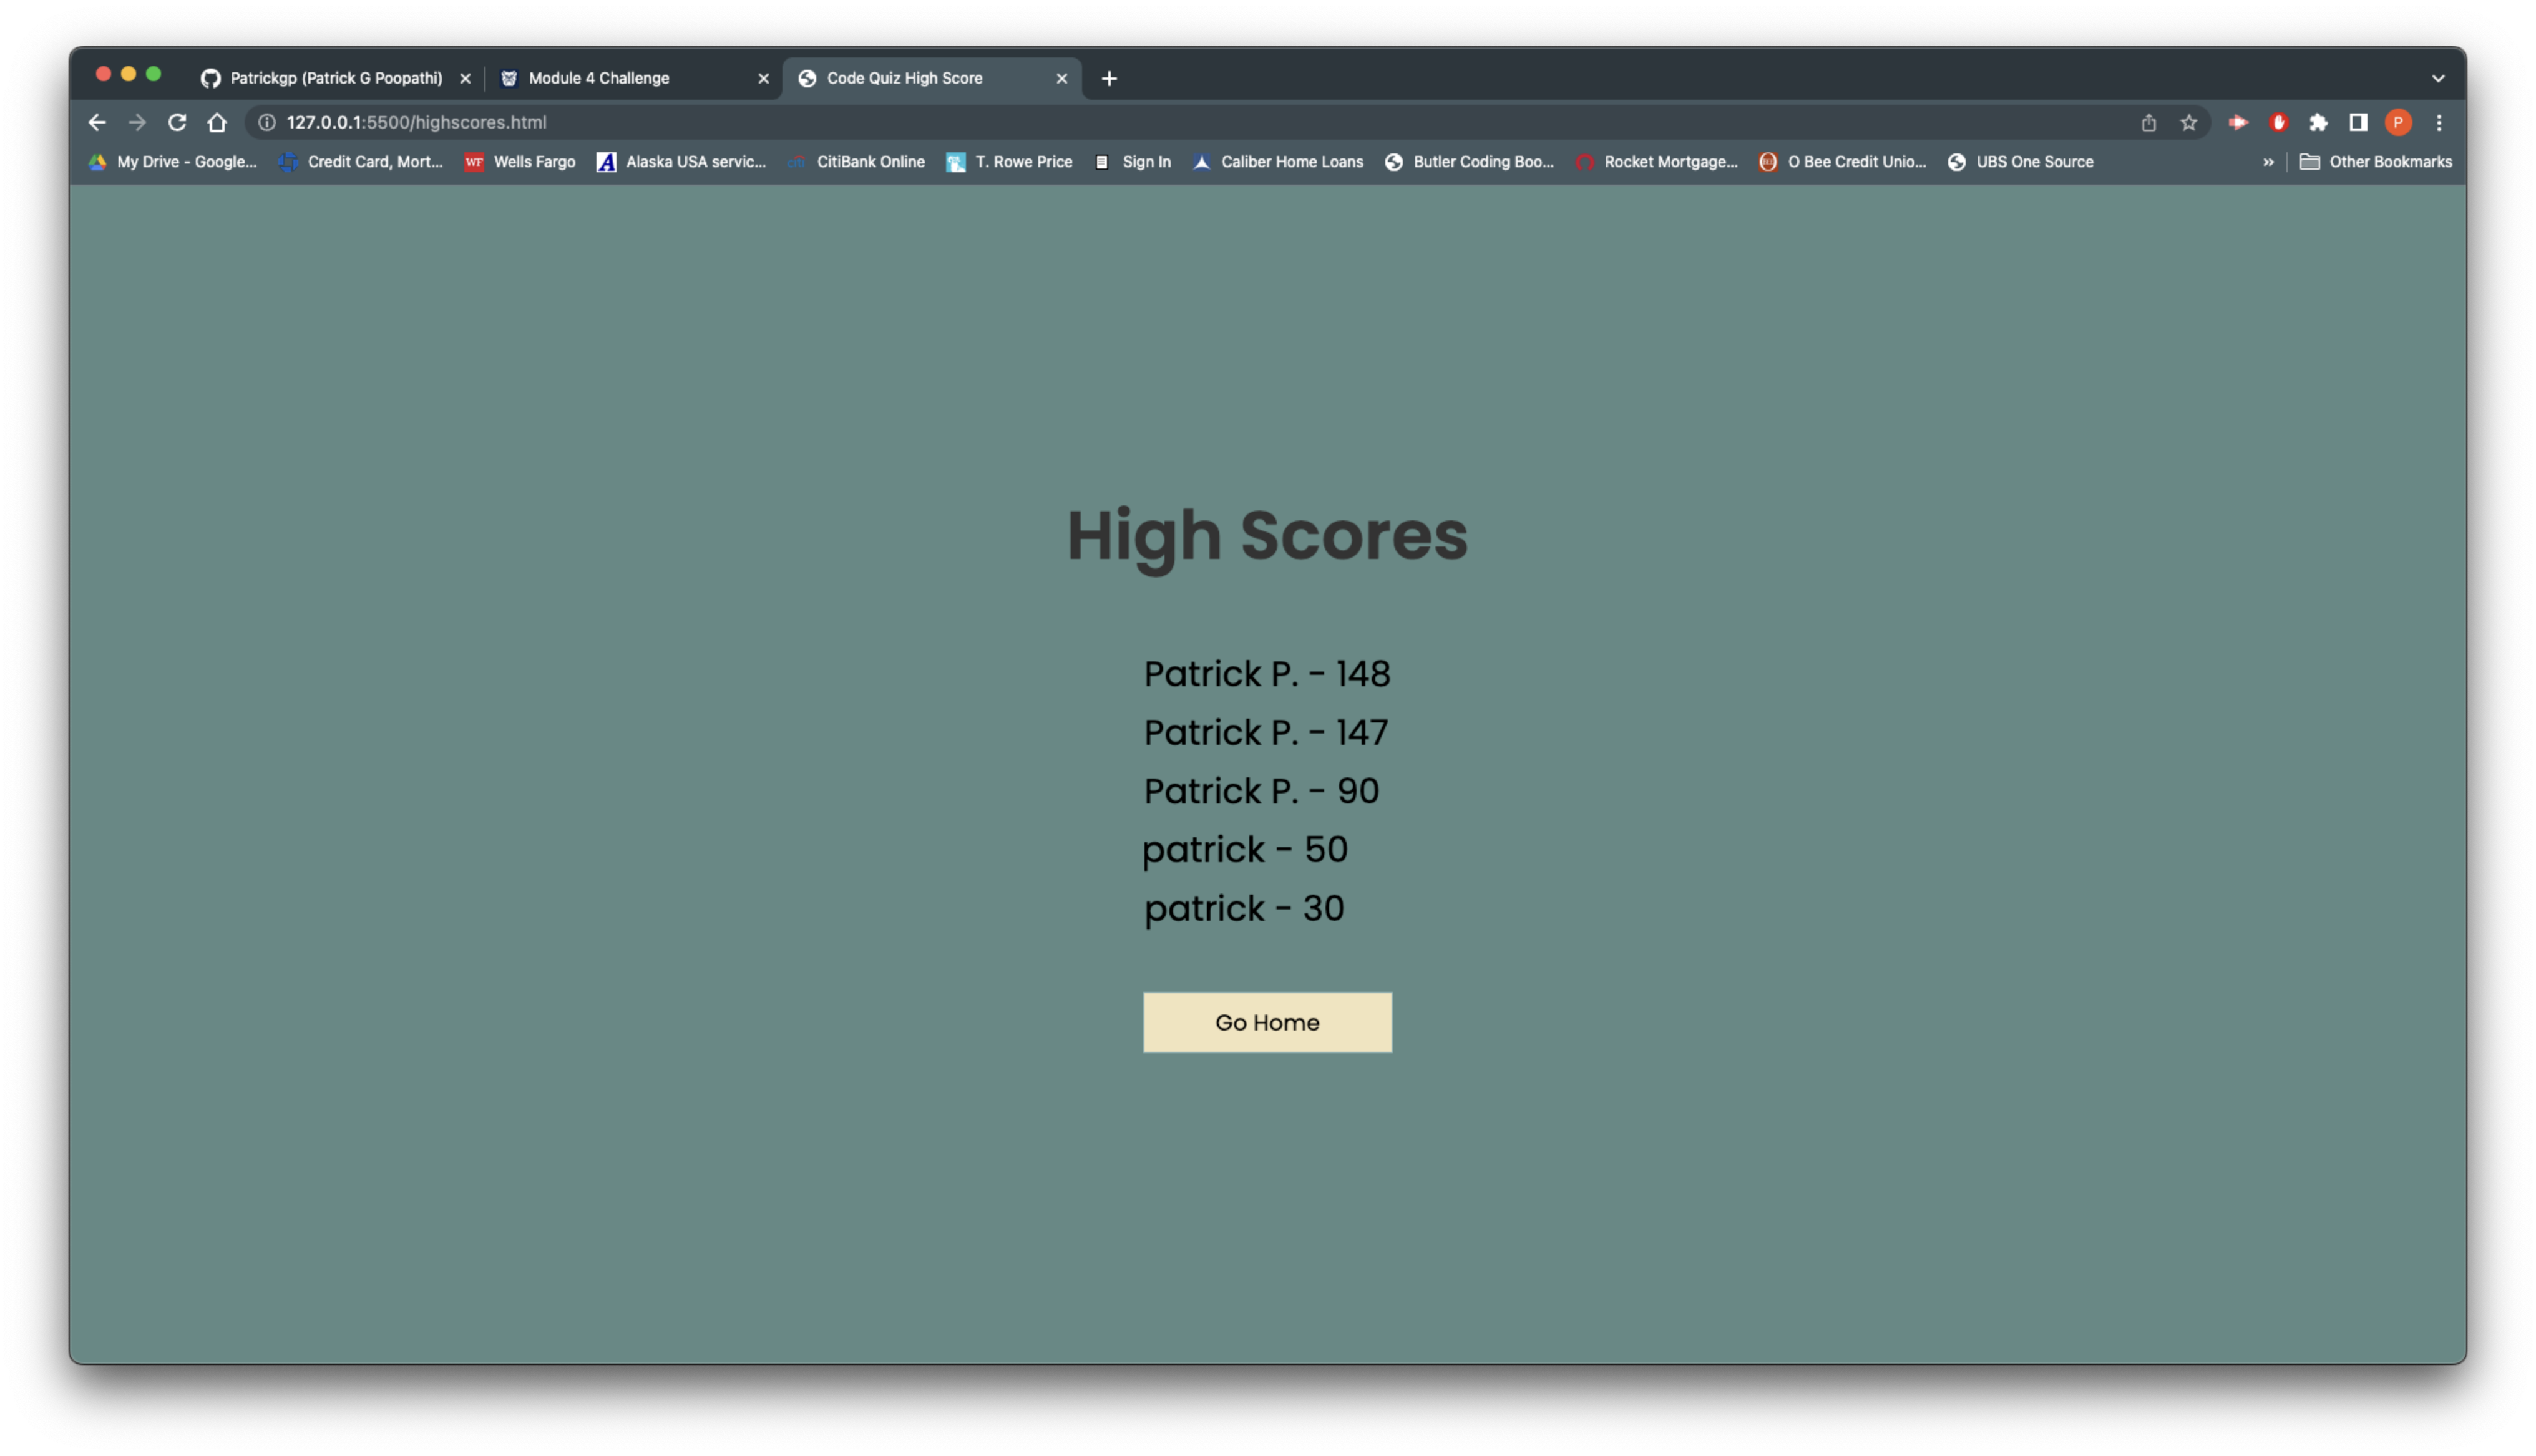The width and height of the screenshot is (2536, 1456).
Task: Click the red arrow extension icon
Action: 2239,122
